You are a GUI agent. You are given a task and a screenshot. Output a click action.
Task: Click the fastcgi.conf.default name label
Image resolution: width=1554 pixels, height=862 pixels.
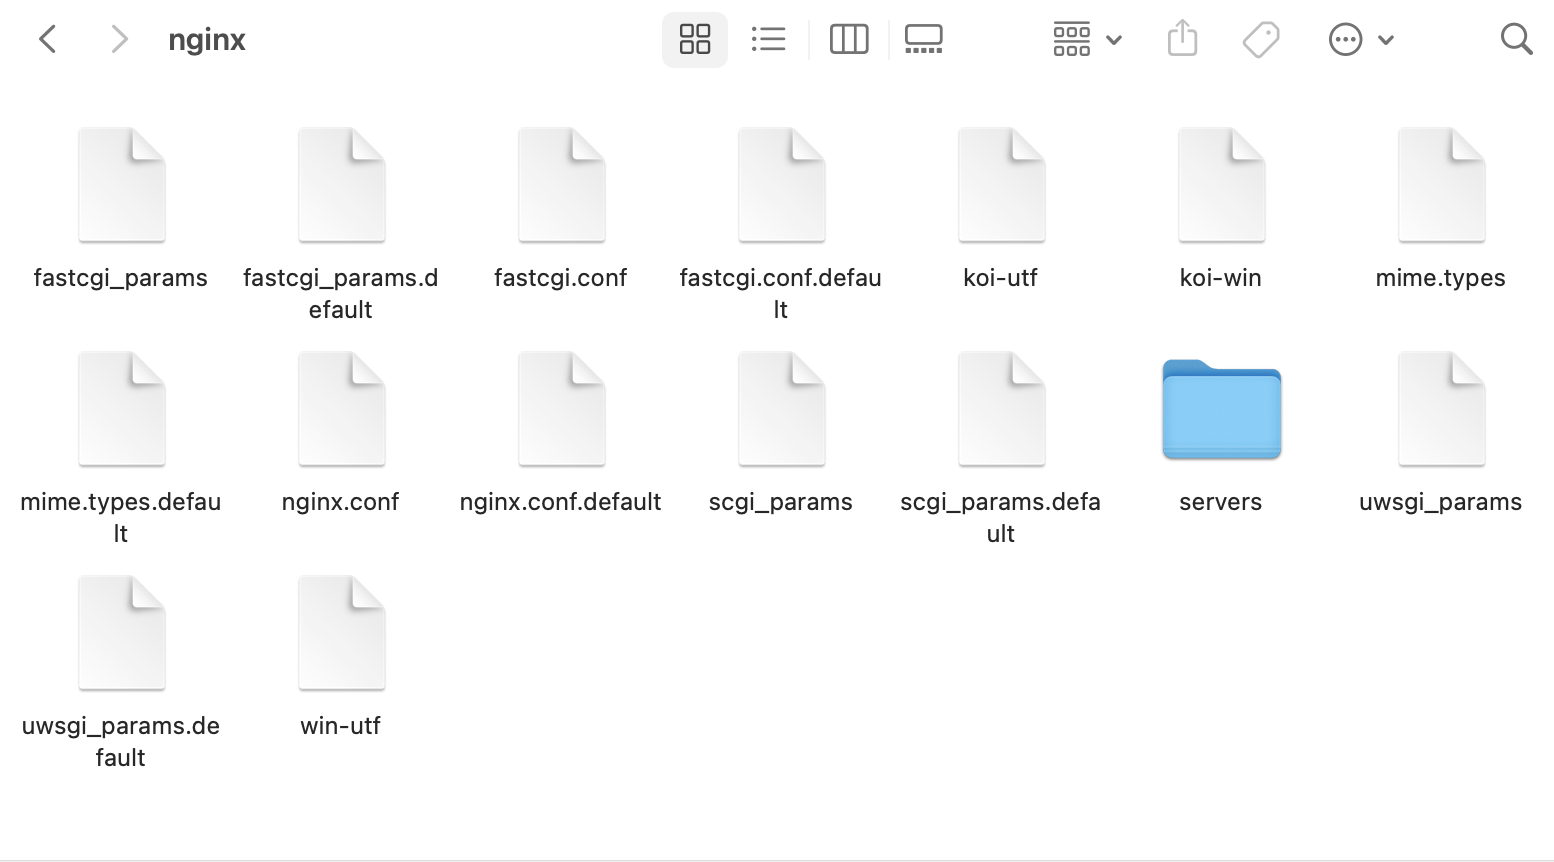coord(781,294)
